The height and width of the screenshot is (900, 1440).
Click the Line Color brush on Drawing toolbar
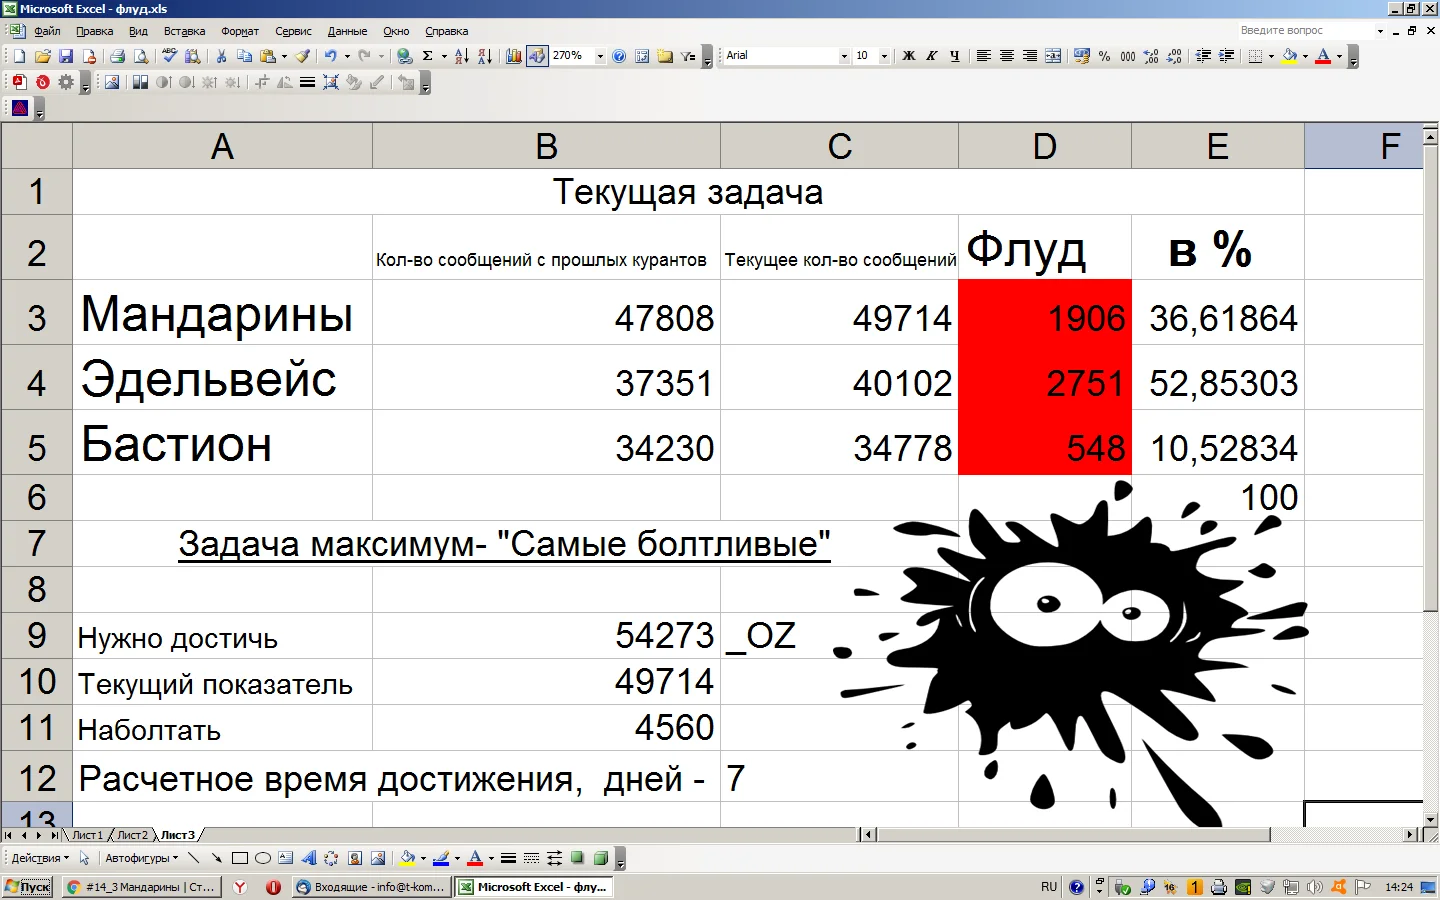[441, 858]
